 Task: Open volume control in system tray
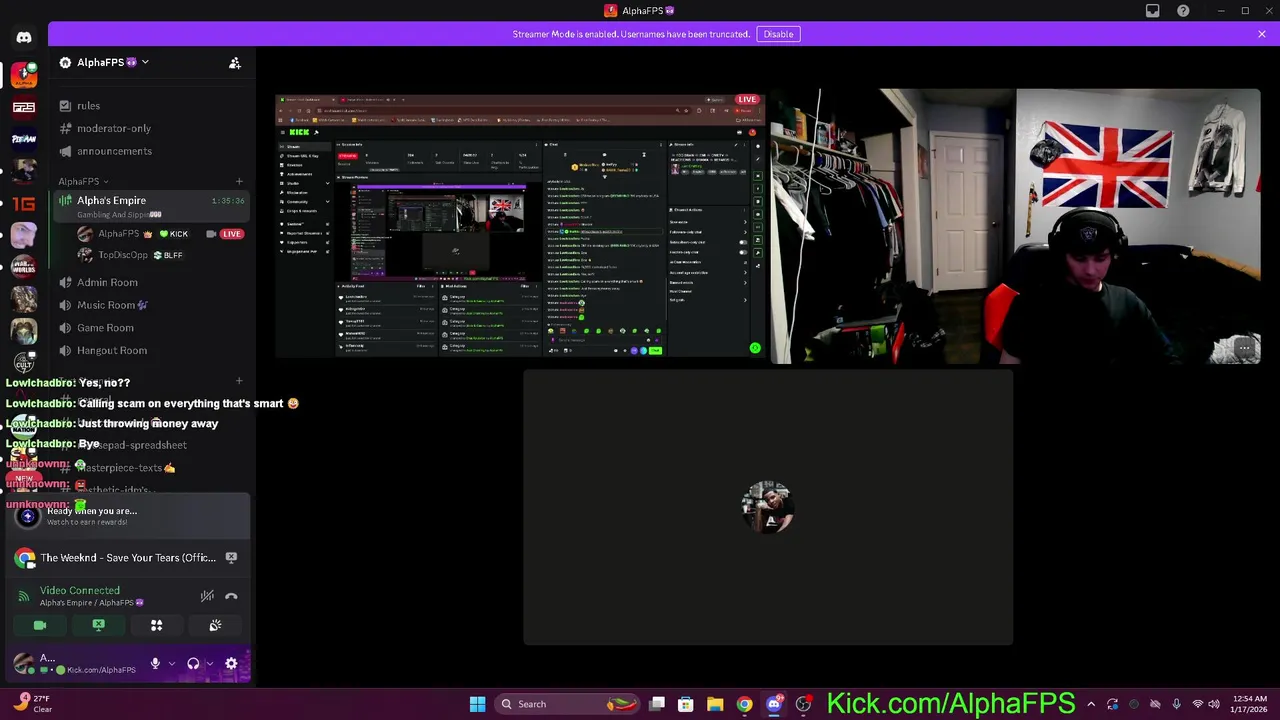(x=1216, y=704)
